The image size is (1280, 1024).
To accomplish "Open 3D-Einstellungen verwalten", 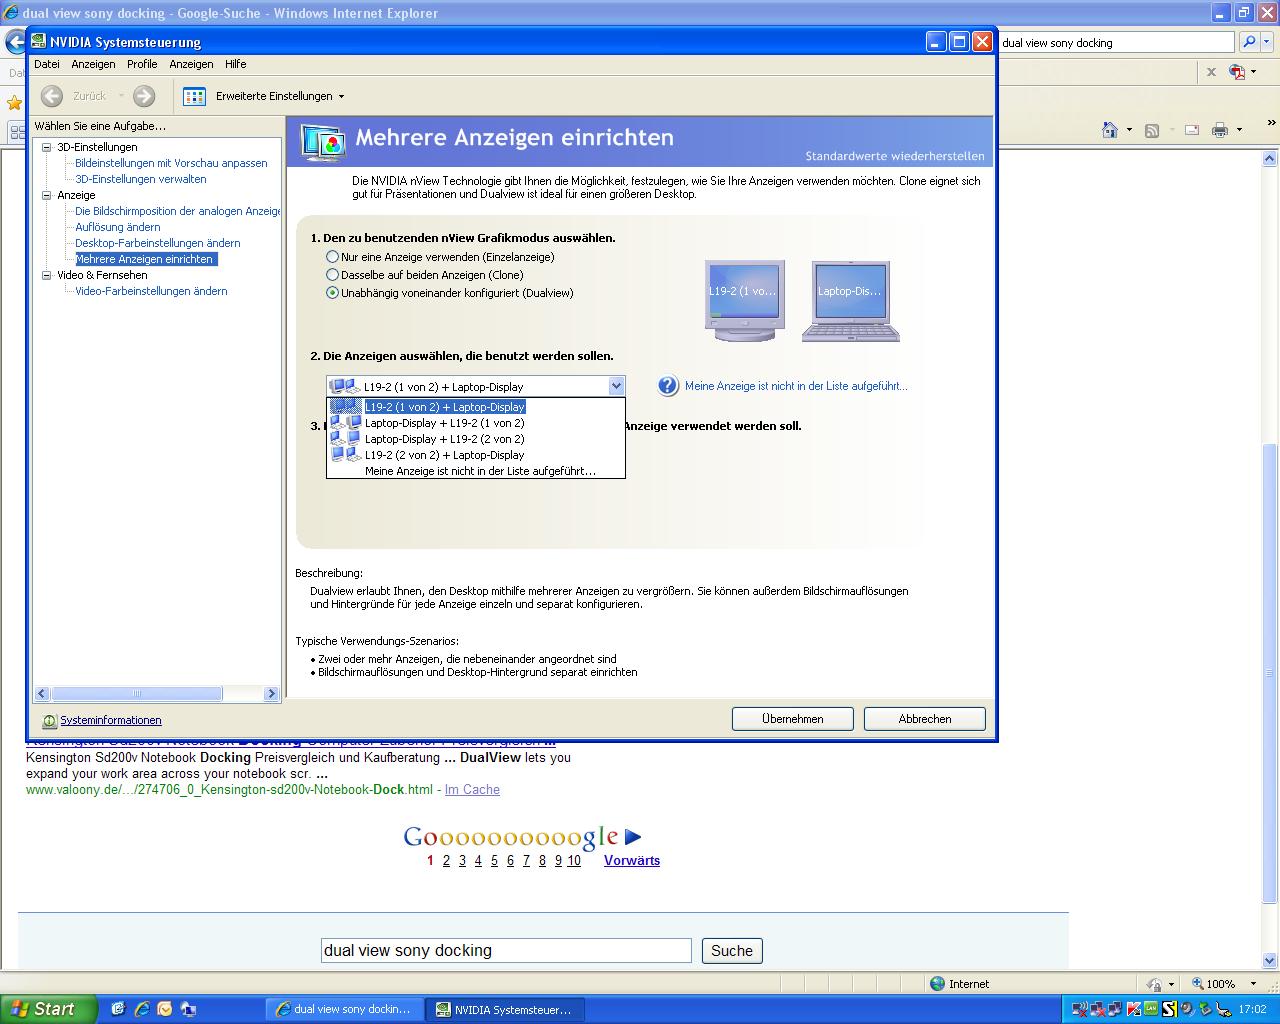I will pos(141,179).
